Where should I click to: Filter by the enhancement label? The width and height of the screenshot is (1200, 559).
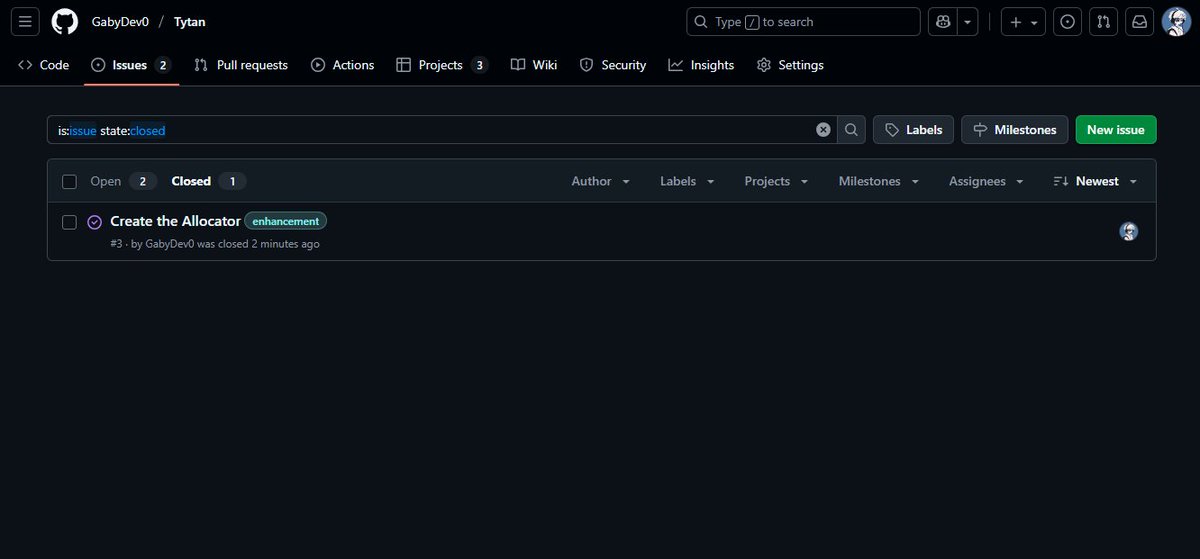[285, 221]
